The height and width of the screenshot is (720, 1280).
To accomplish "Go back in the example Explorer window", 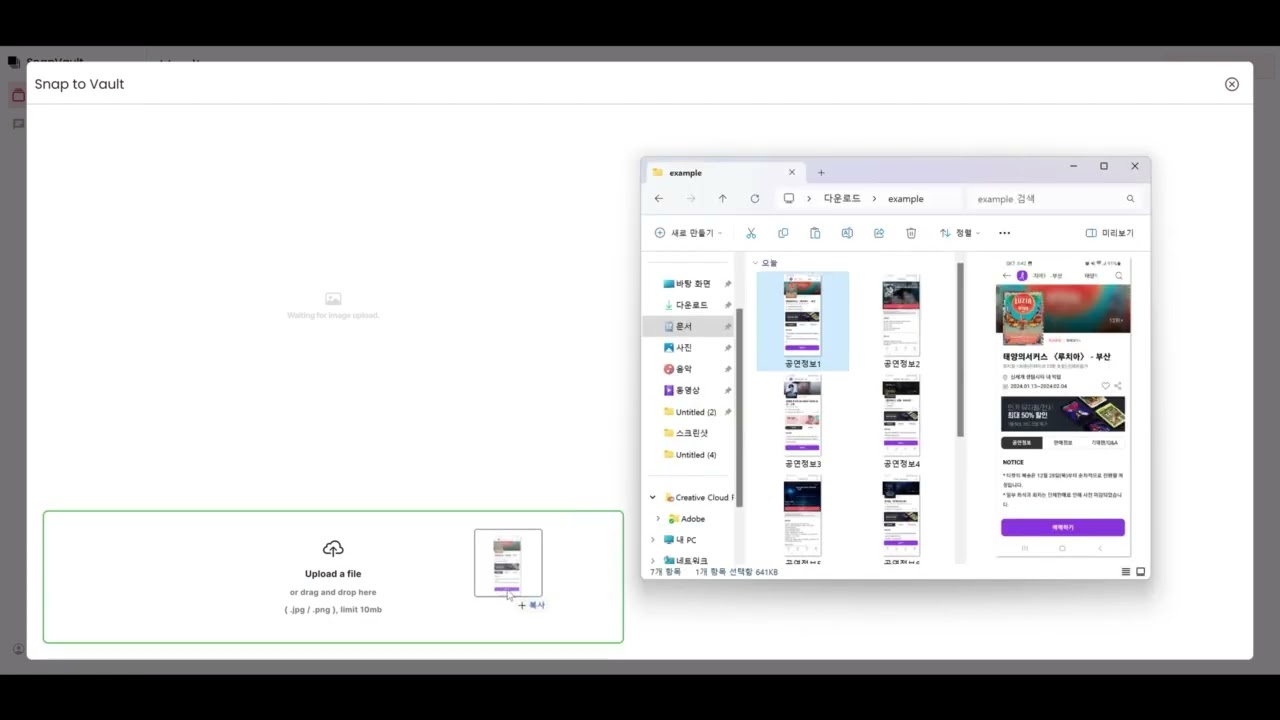I will point(659,199).
